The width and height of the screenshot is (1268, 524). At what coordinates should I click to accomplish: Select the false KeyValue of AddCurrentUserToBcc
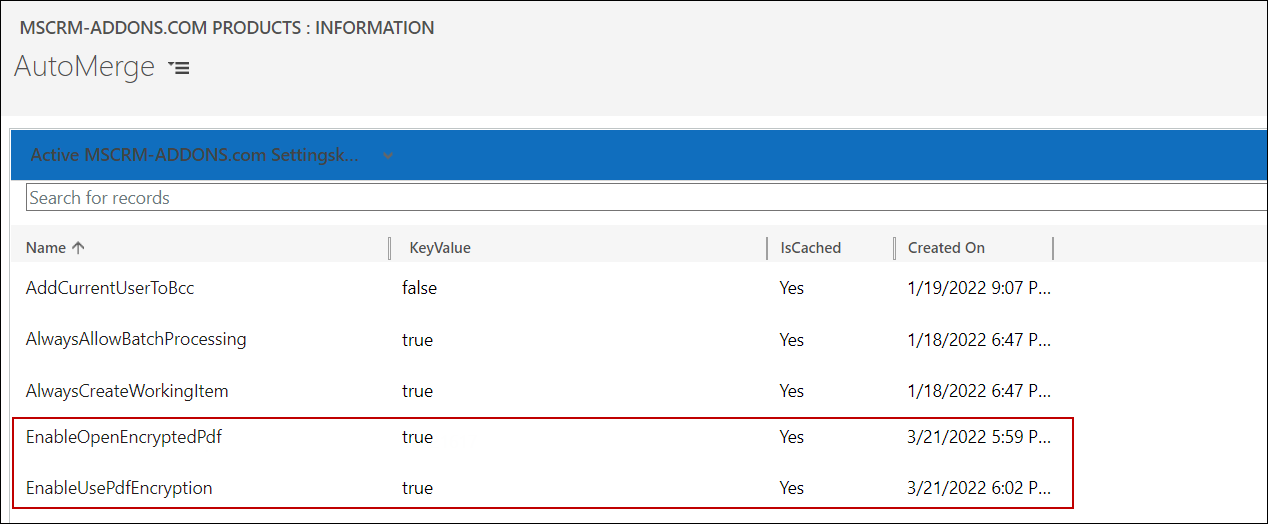419,288
